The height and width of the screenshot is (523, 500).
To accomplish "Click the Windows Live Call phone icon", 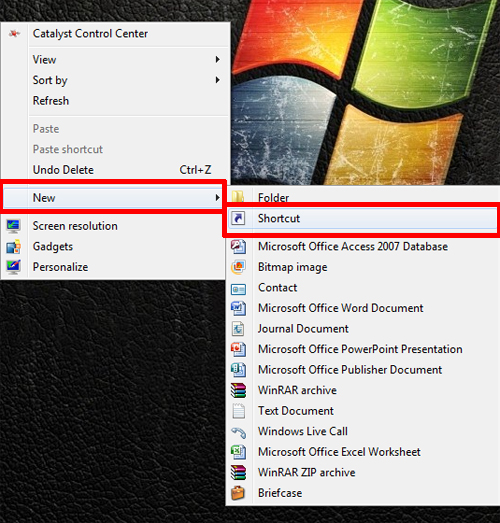I will pos(238,431).
